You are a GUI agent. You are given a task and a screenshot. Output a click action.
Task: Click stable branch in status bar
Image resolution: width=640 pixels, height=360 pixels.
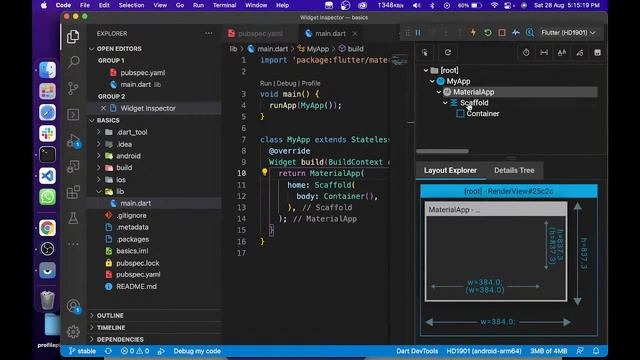click(82, 351)
